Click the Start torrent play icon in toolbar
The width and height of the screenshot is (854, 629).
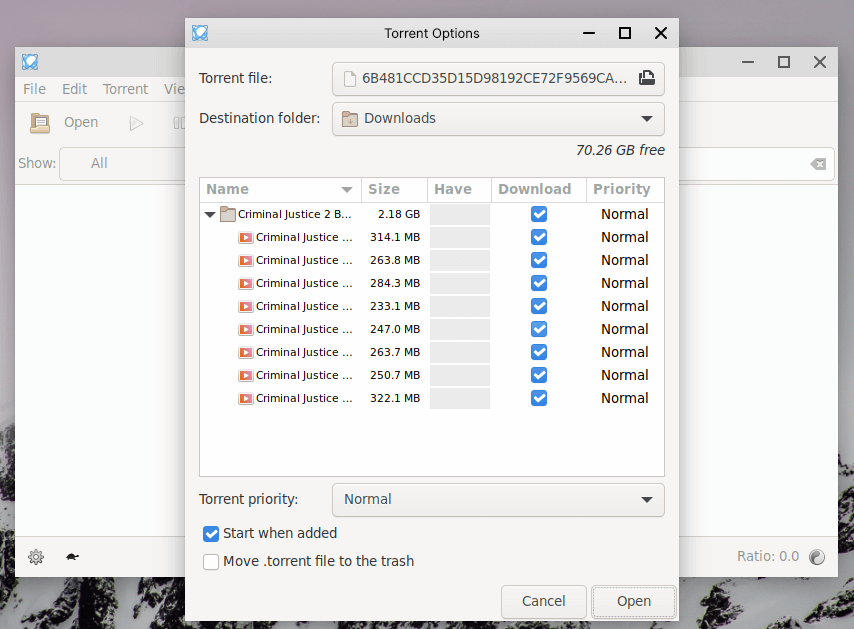point(136,123)
